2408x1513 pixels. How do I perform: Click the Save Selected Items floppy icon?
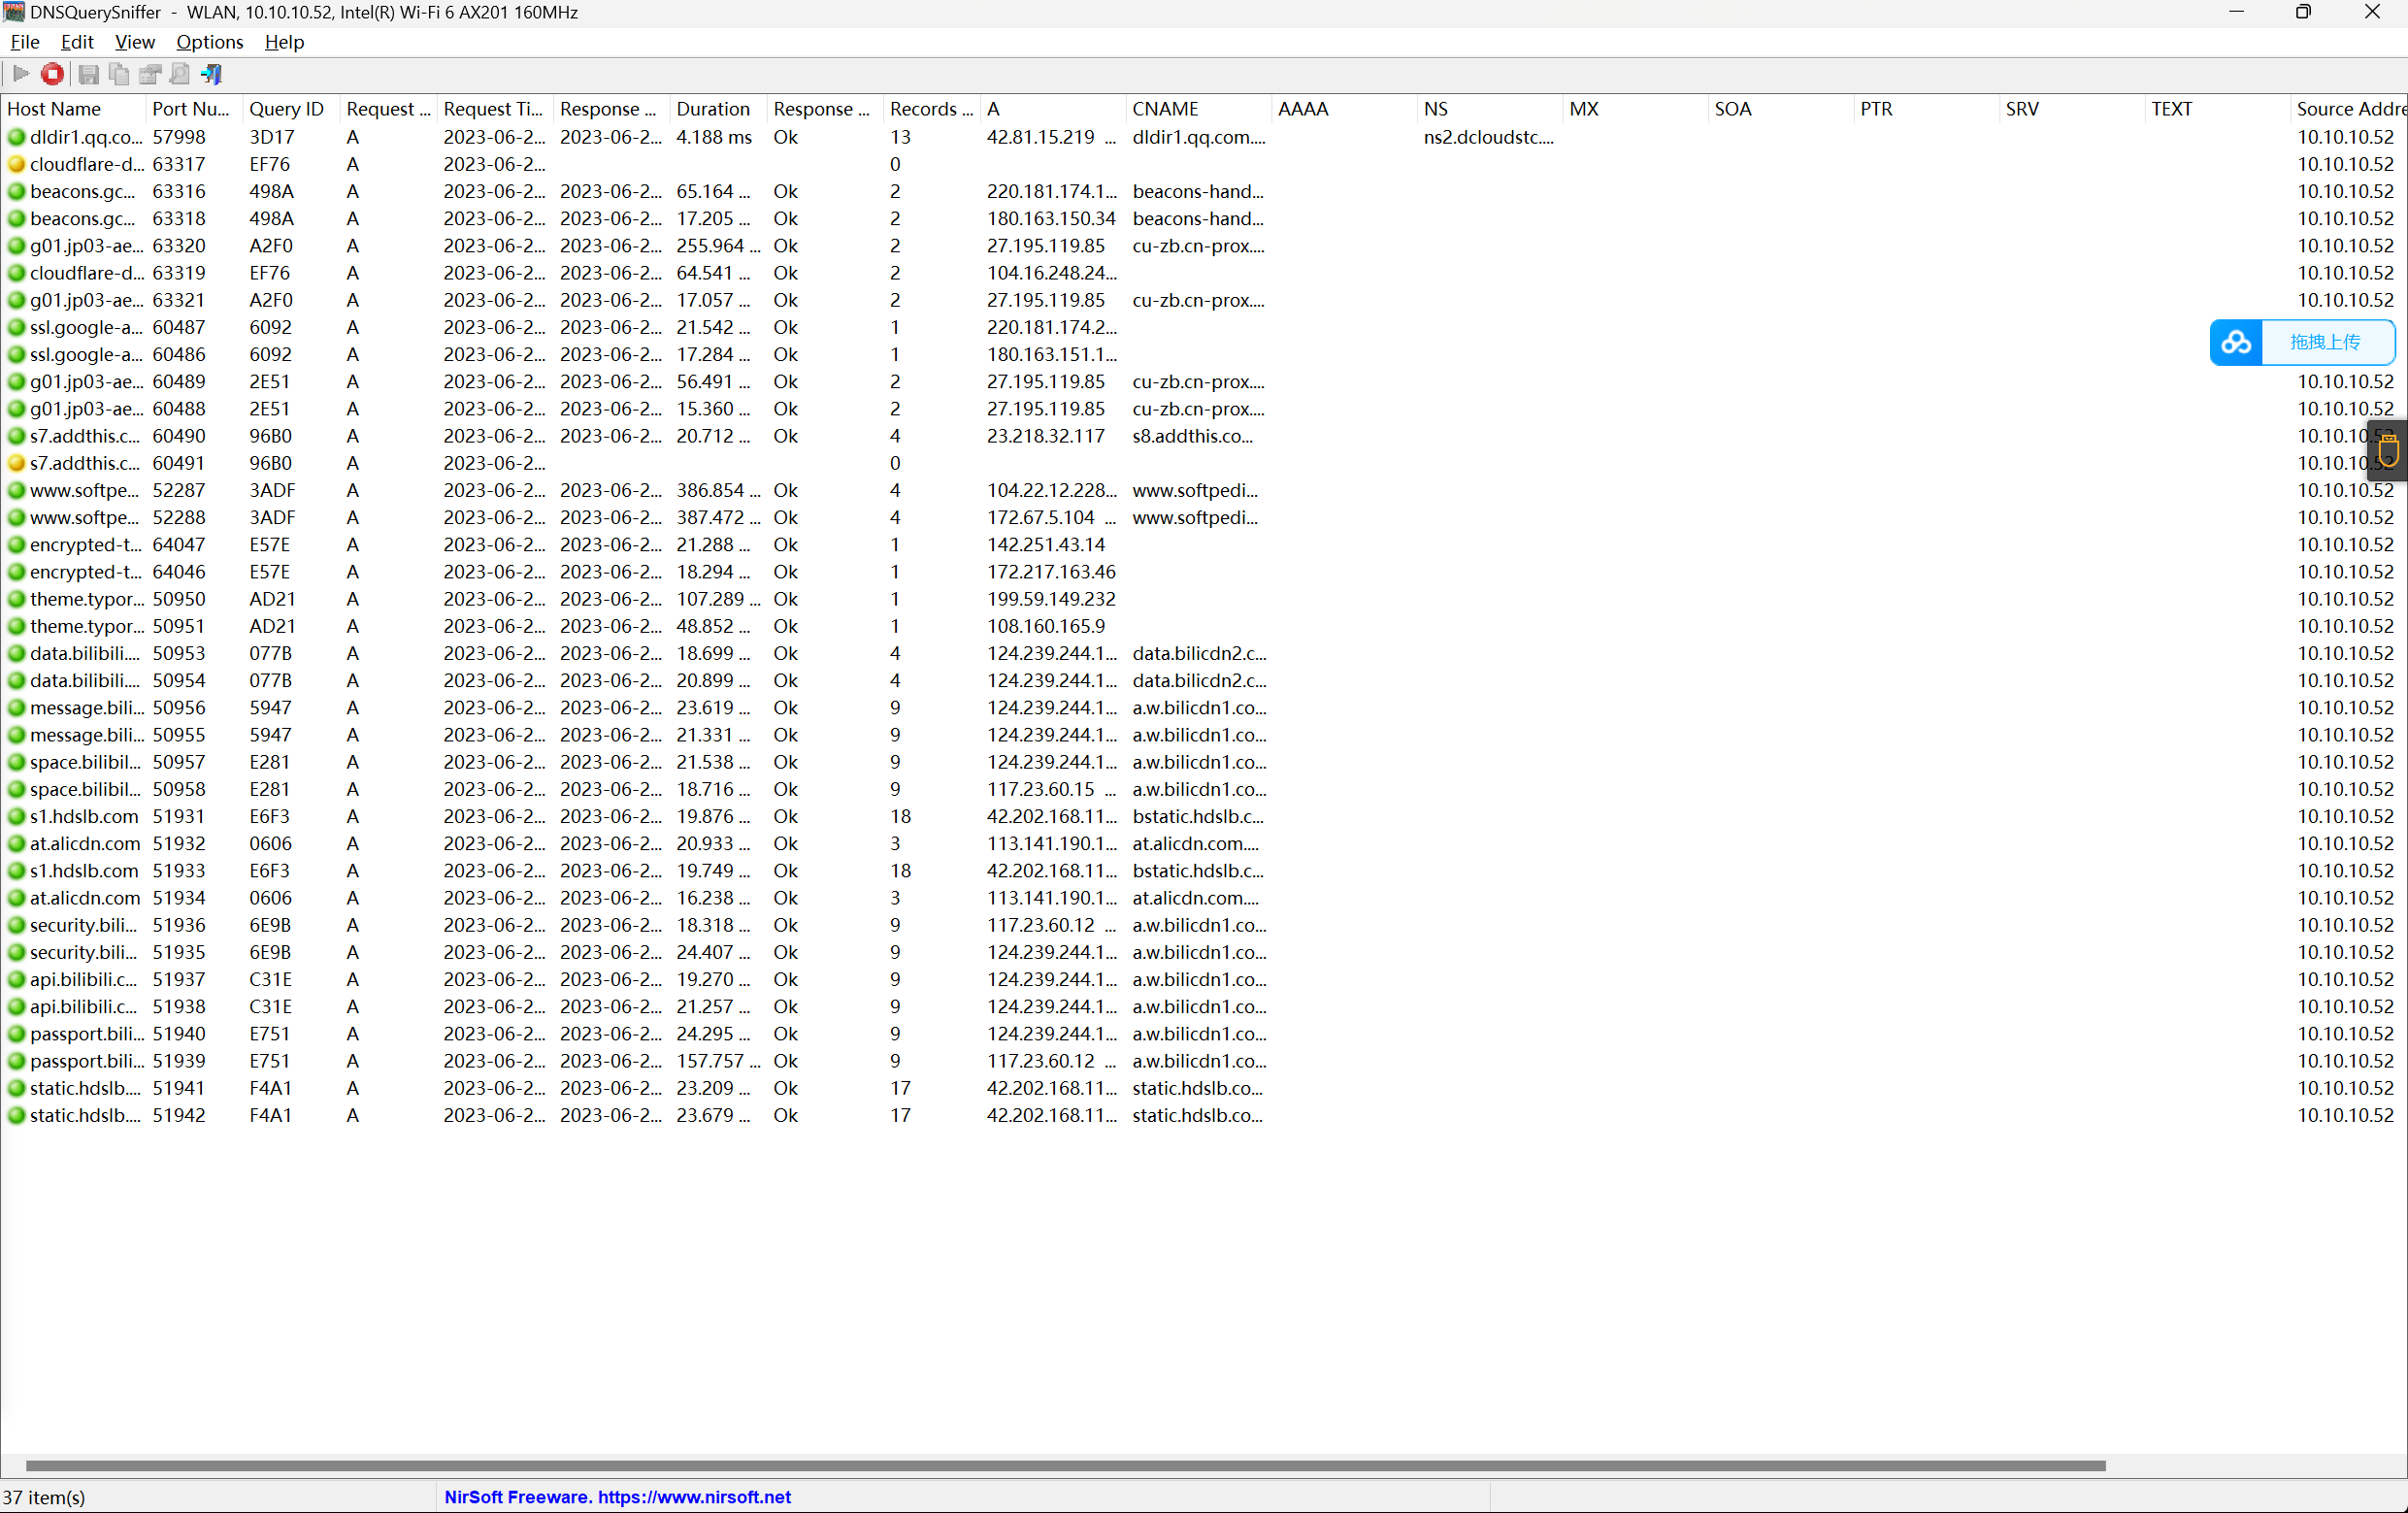coord(88,74)
